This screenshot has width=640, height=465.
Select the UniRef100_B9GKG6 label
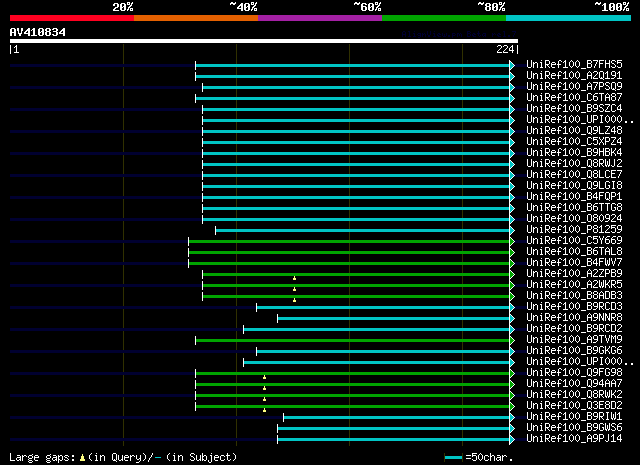point(574,351)
